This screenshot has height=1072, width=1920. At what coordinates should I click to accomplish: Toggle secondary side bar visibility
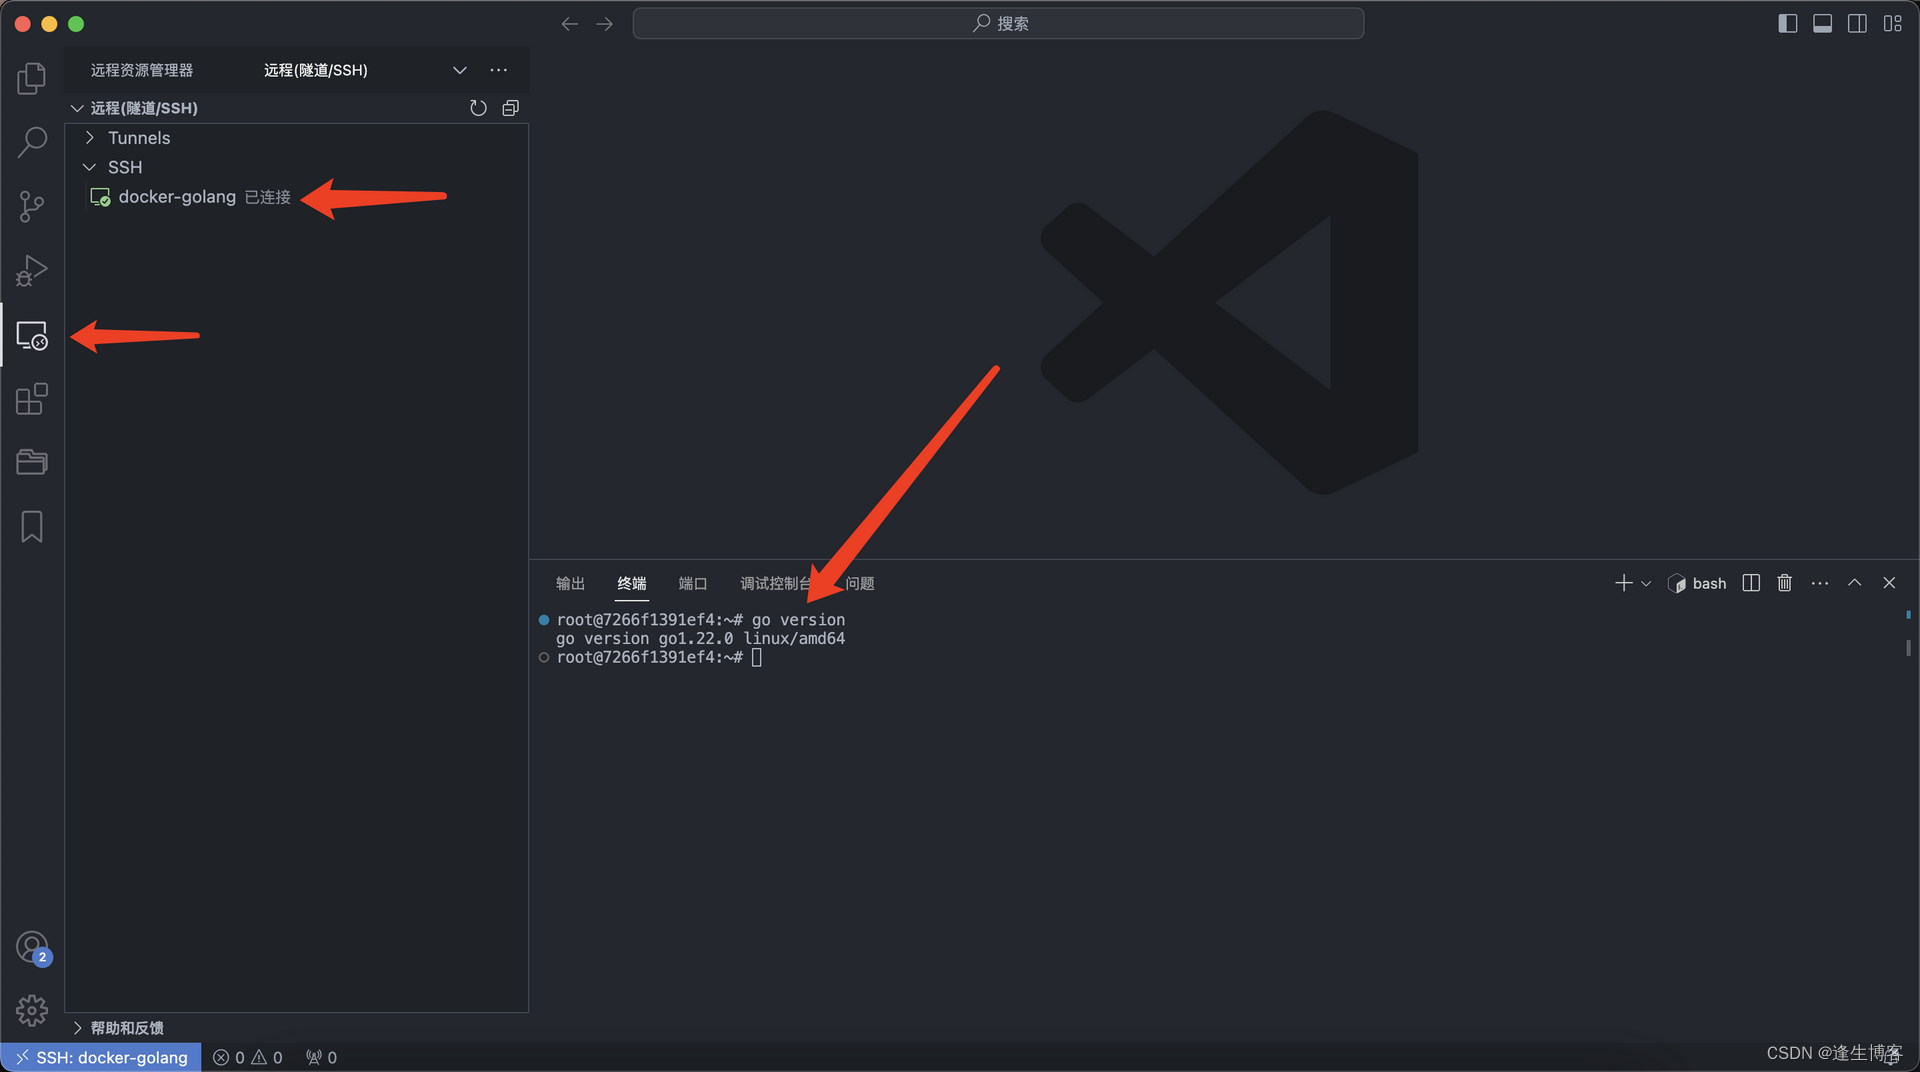click(x=1857, y=23)
